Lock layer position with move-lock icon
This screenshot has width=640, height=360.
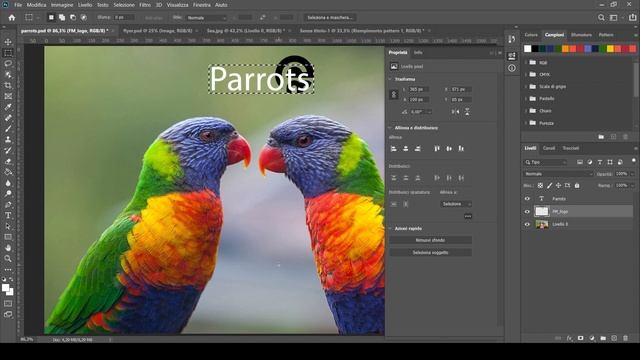558,186
